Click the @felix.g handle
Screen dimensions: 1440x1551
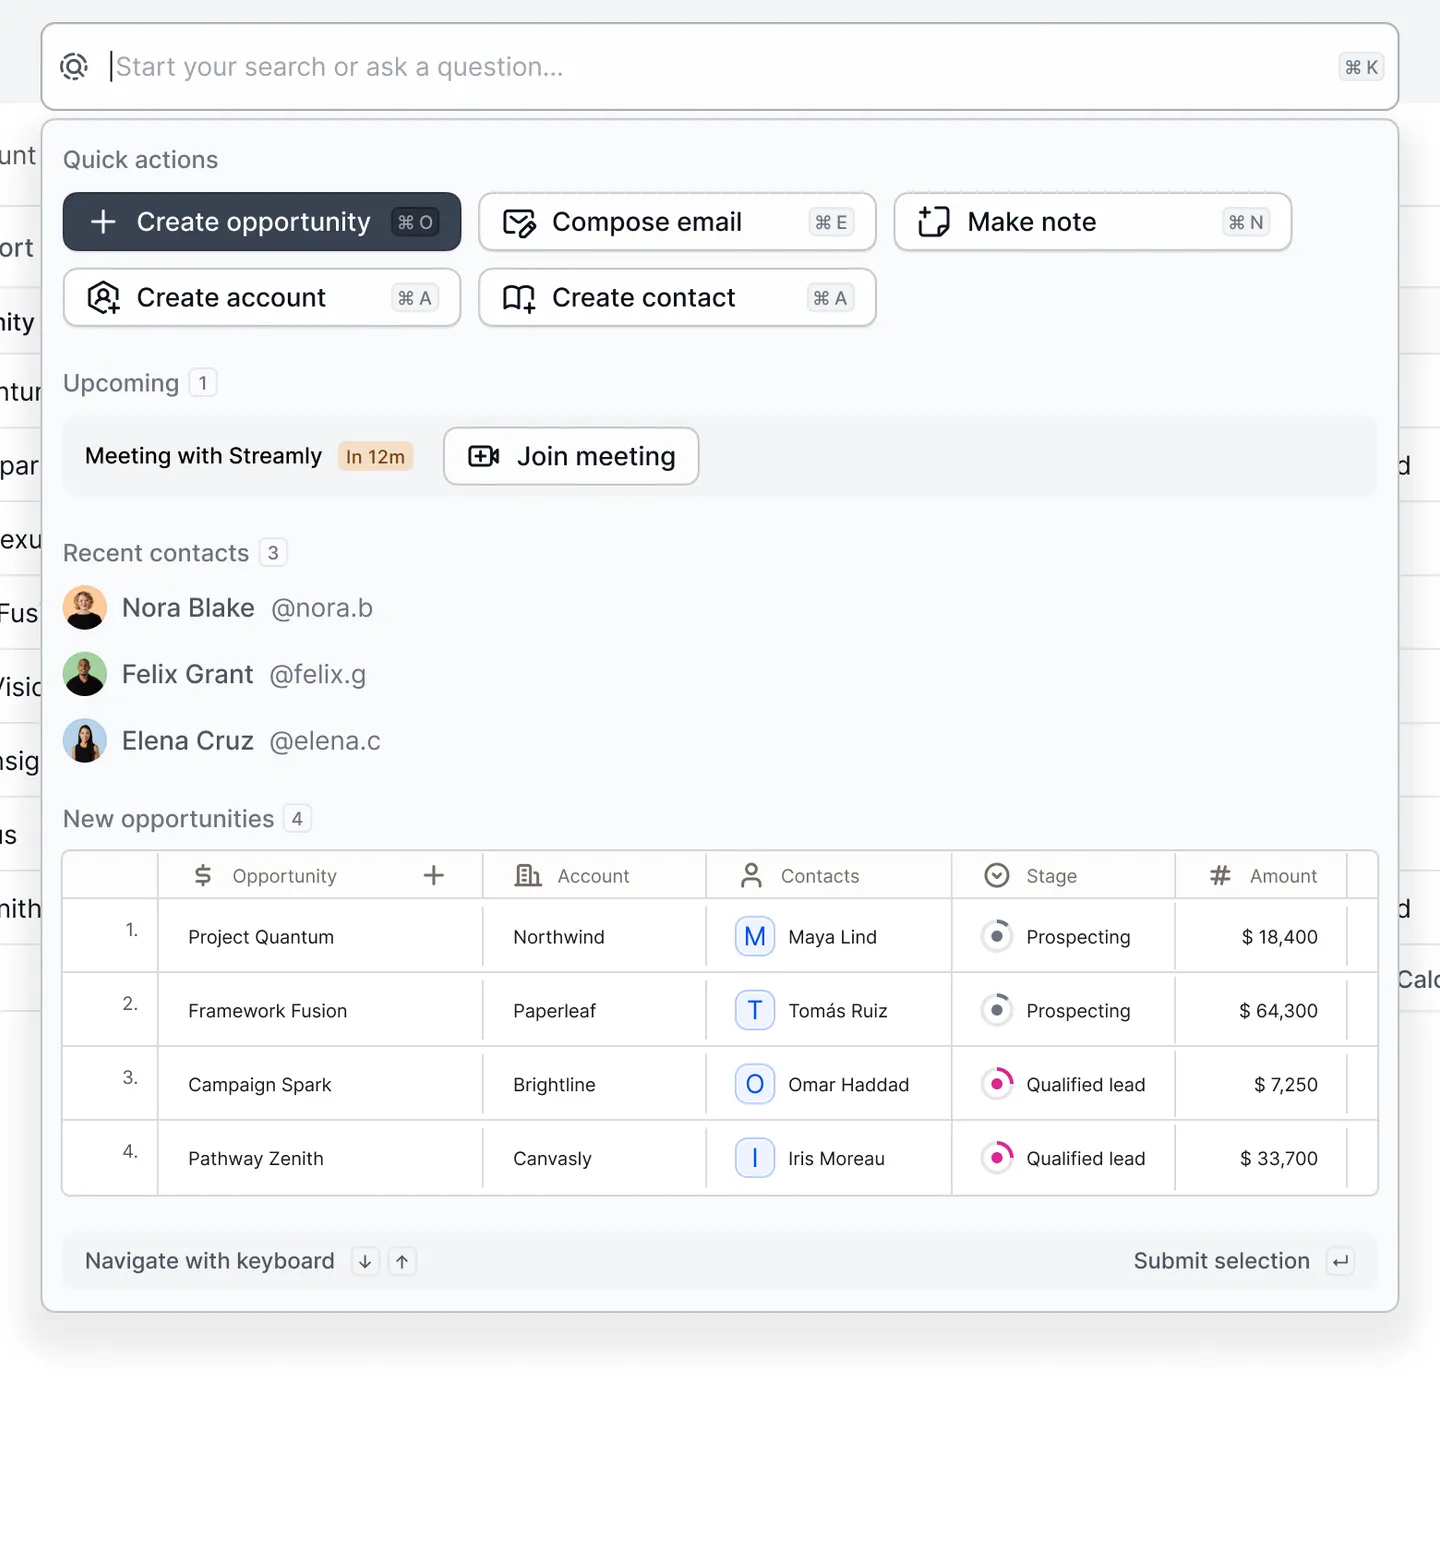click(x=318, y=675)
